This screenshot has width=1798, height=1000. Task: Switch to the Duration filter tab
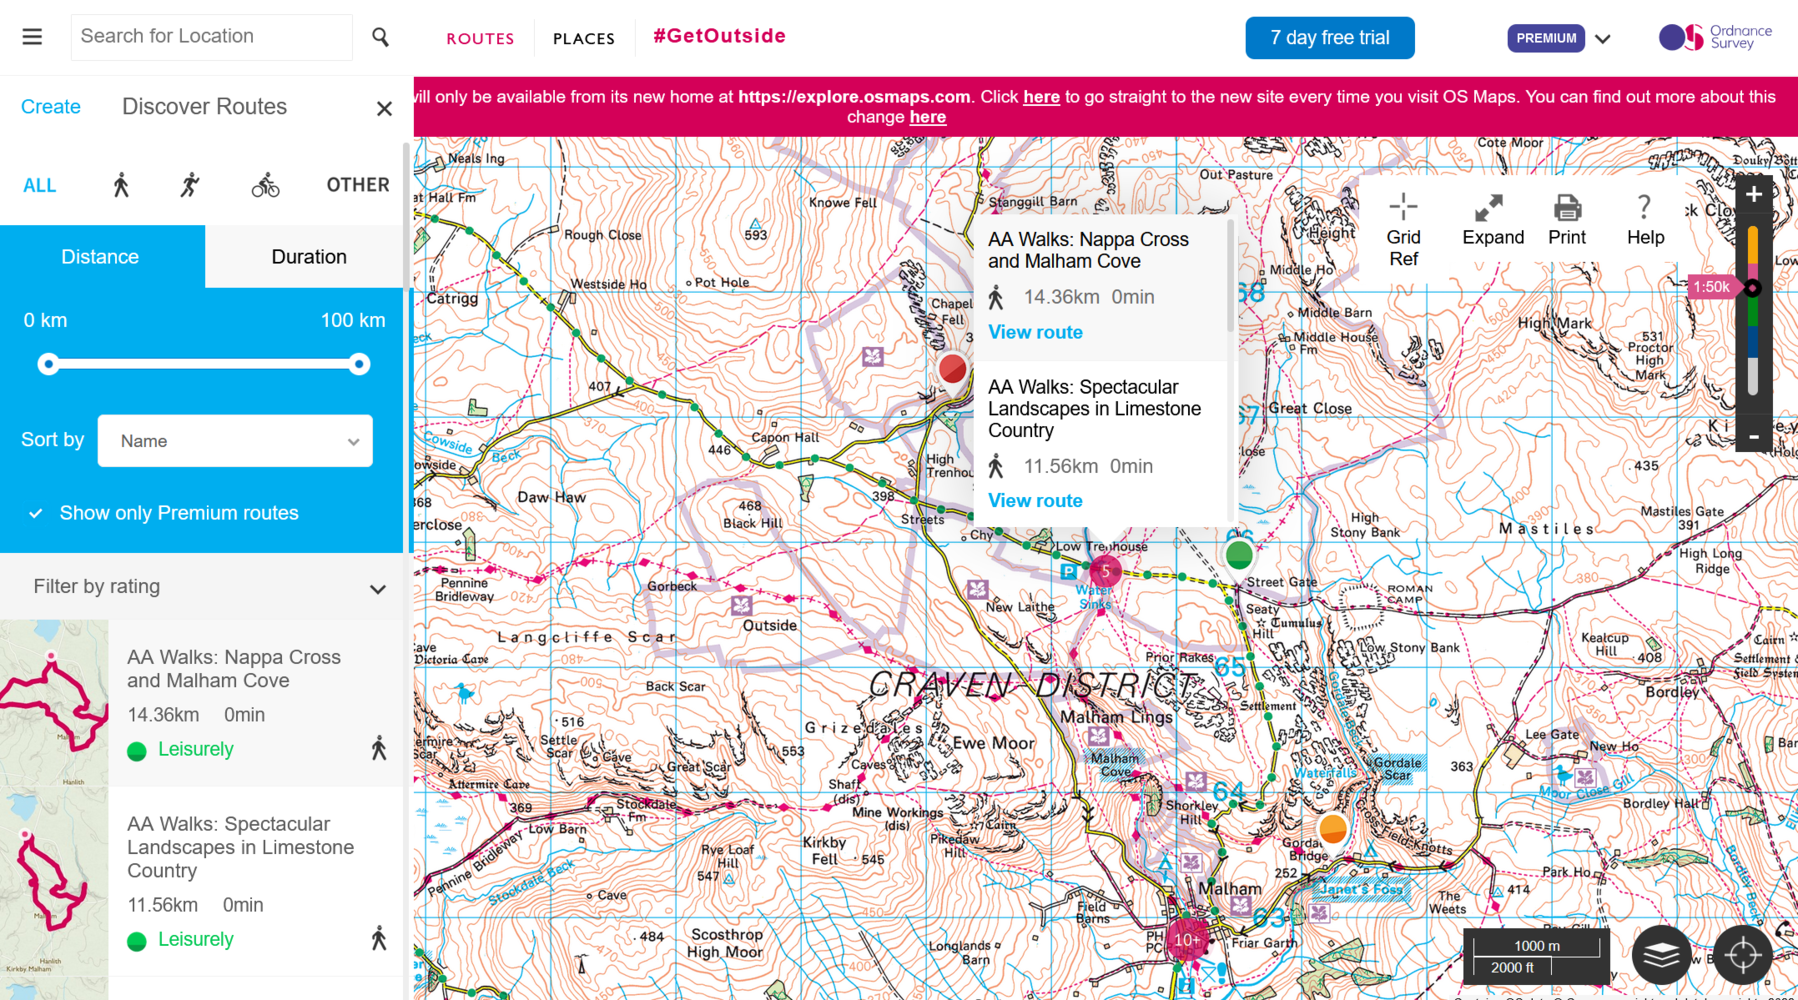[x=308, y=257]
